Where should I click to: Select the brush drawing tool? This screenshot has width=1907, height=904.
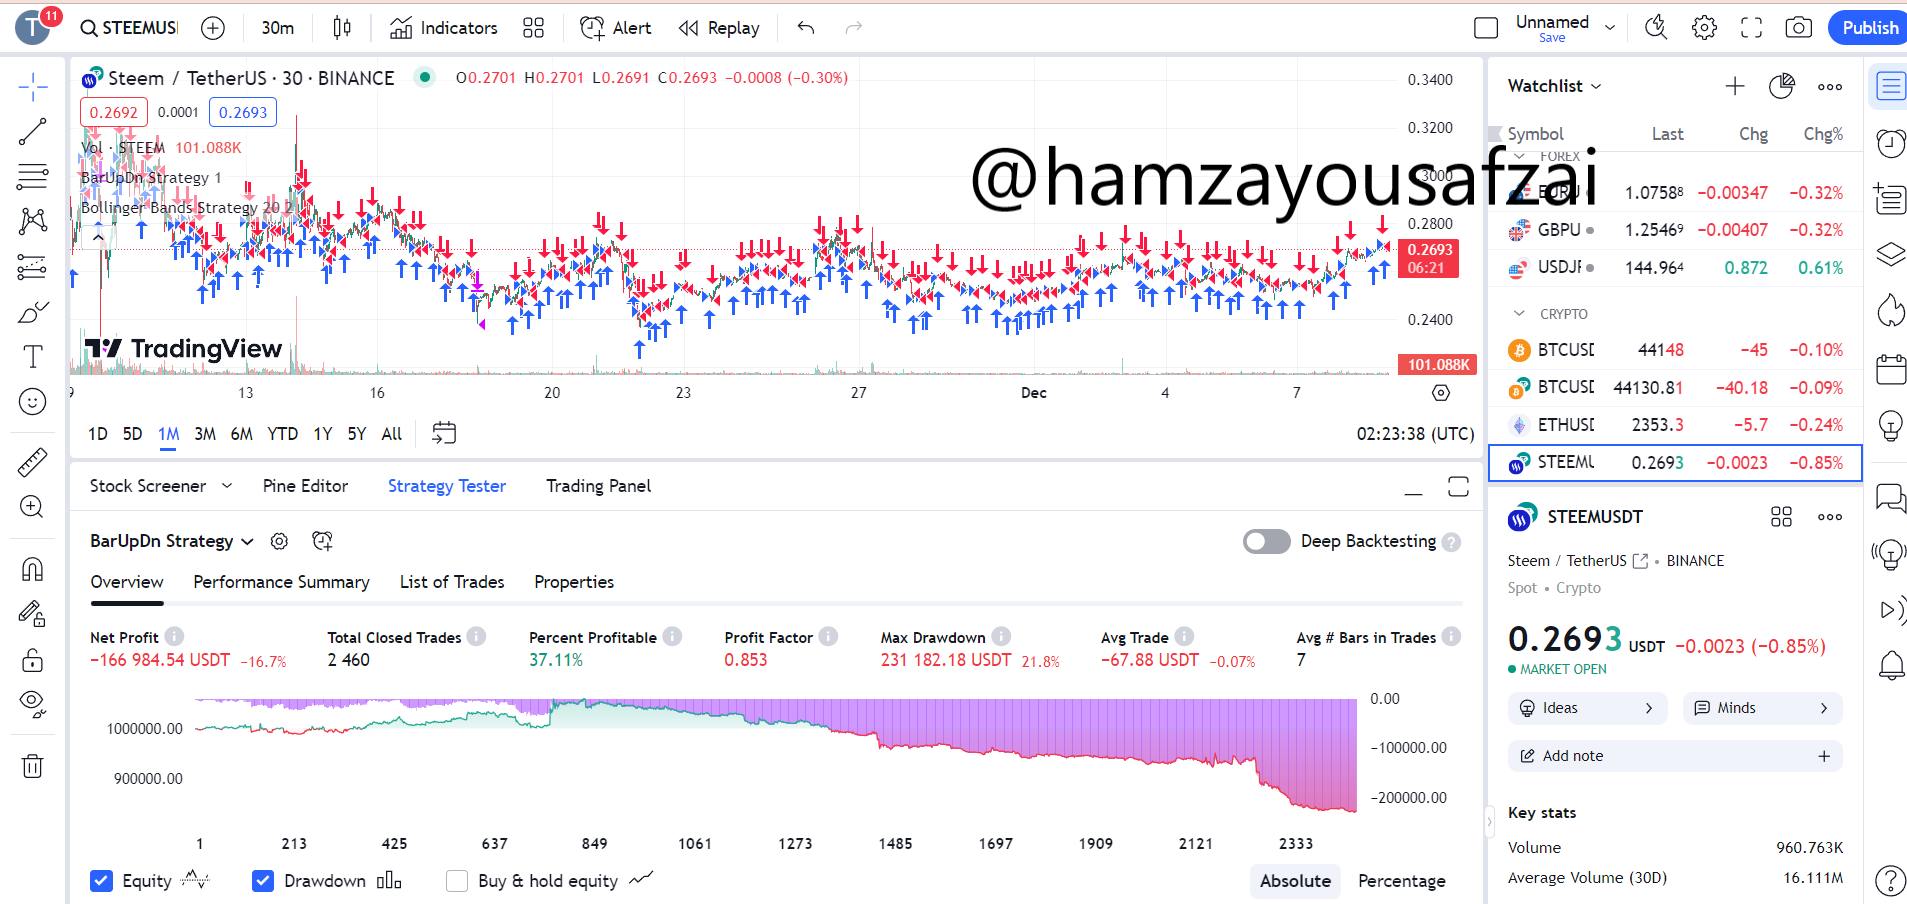pyautogui.click(x=33, y=312)
